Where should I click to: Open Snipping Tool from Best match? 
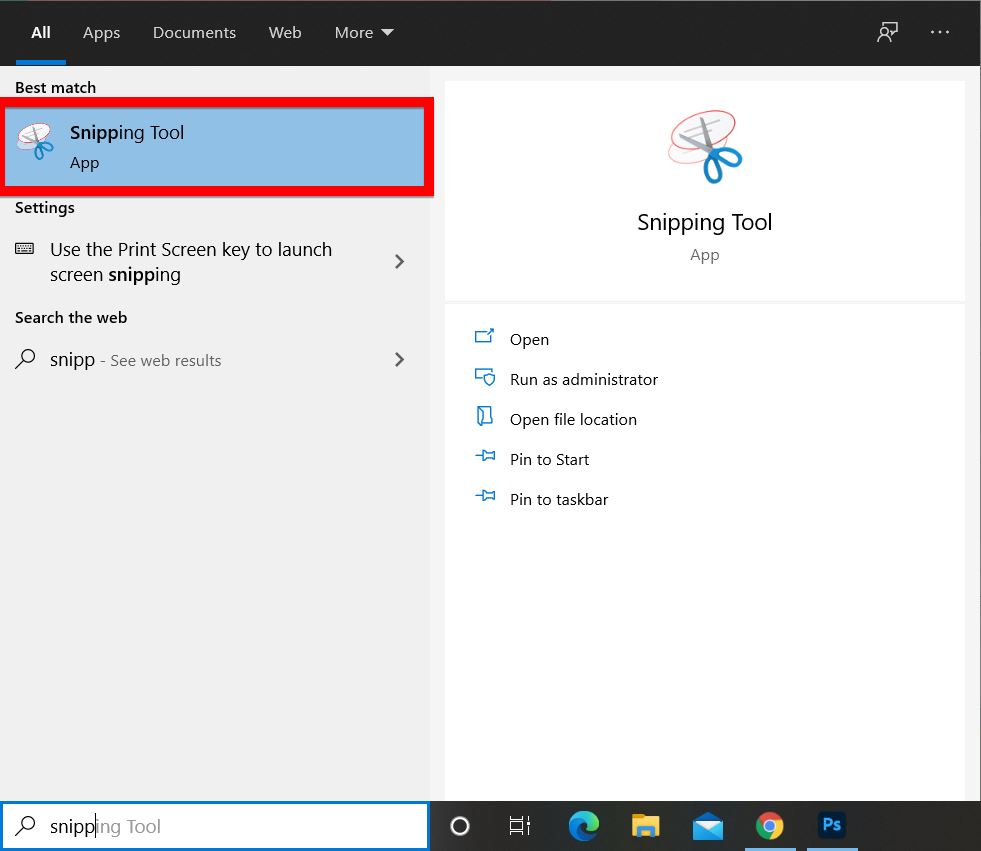coord(214,147)
